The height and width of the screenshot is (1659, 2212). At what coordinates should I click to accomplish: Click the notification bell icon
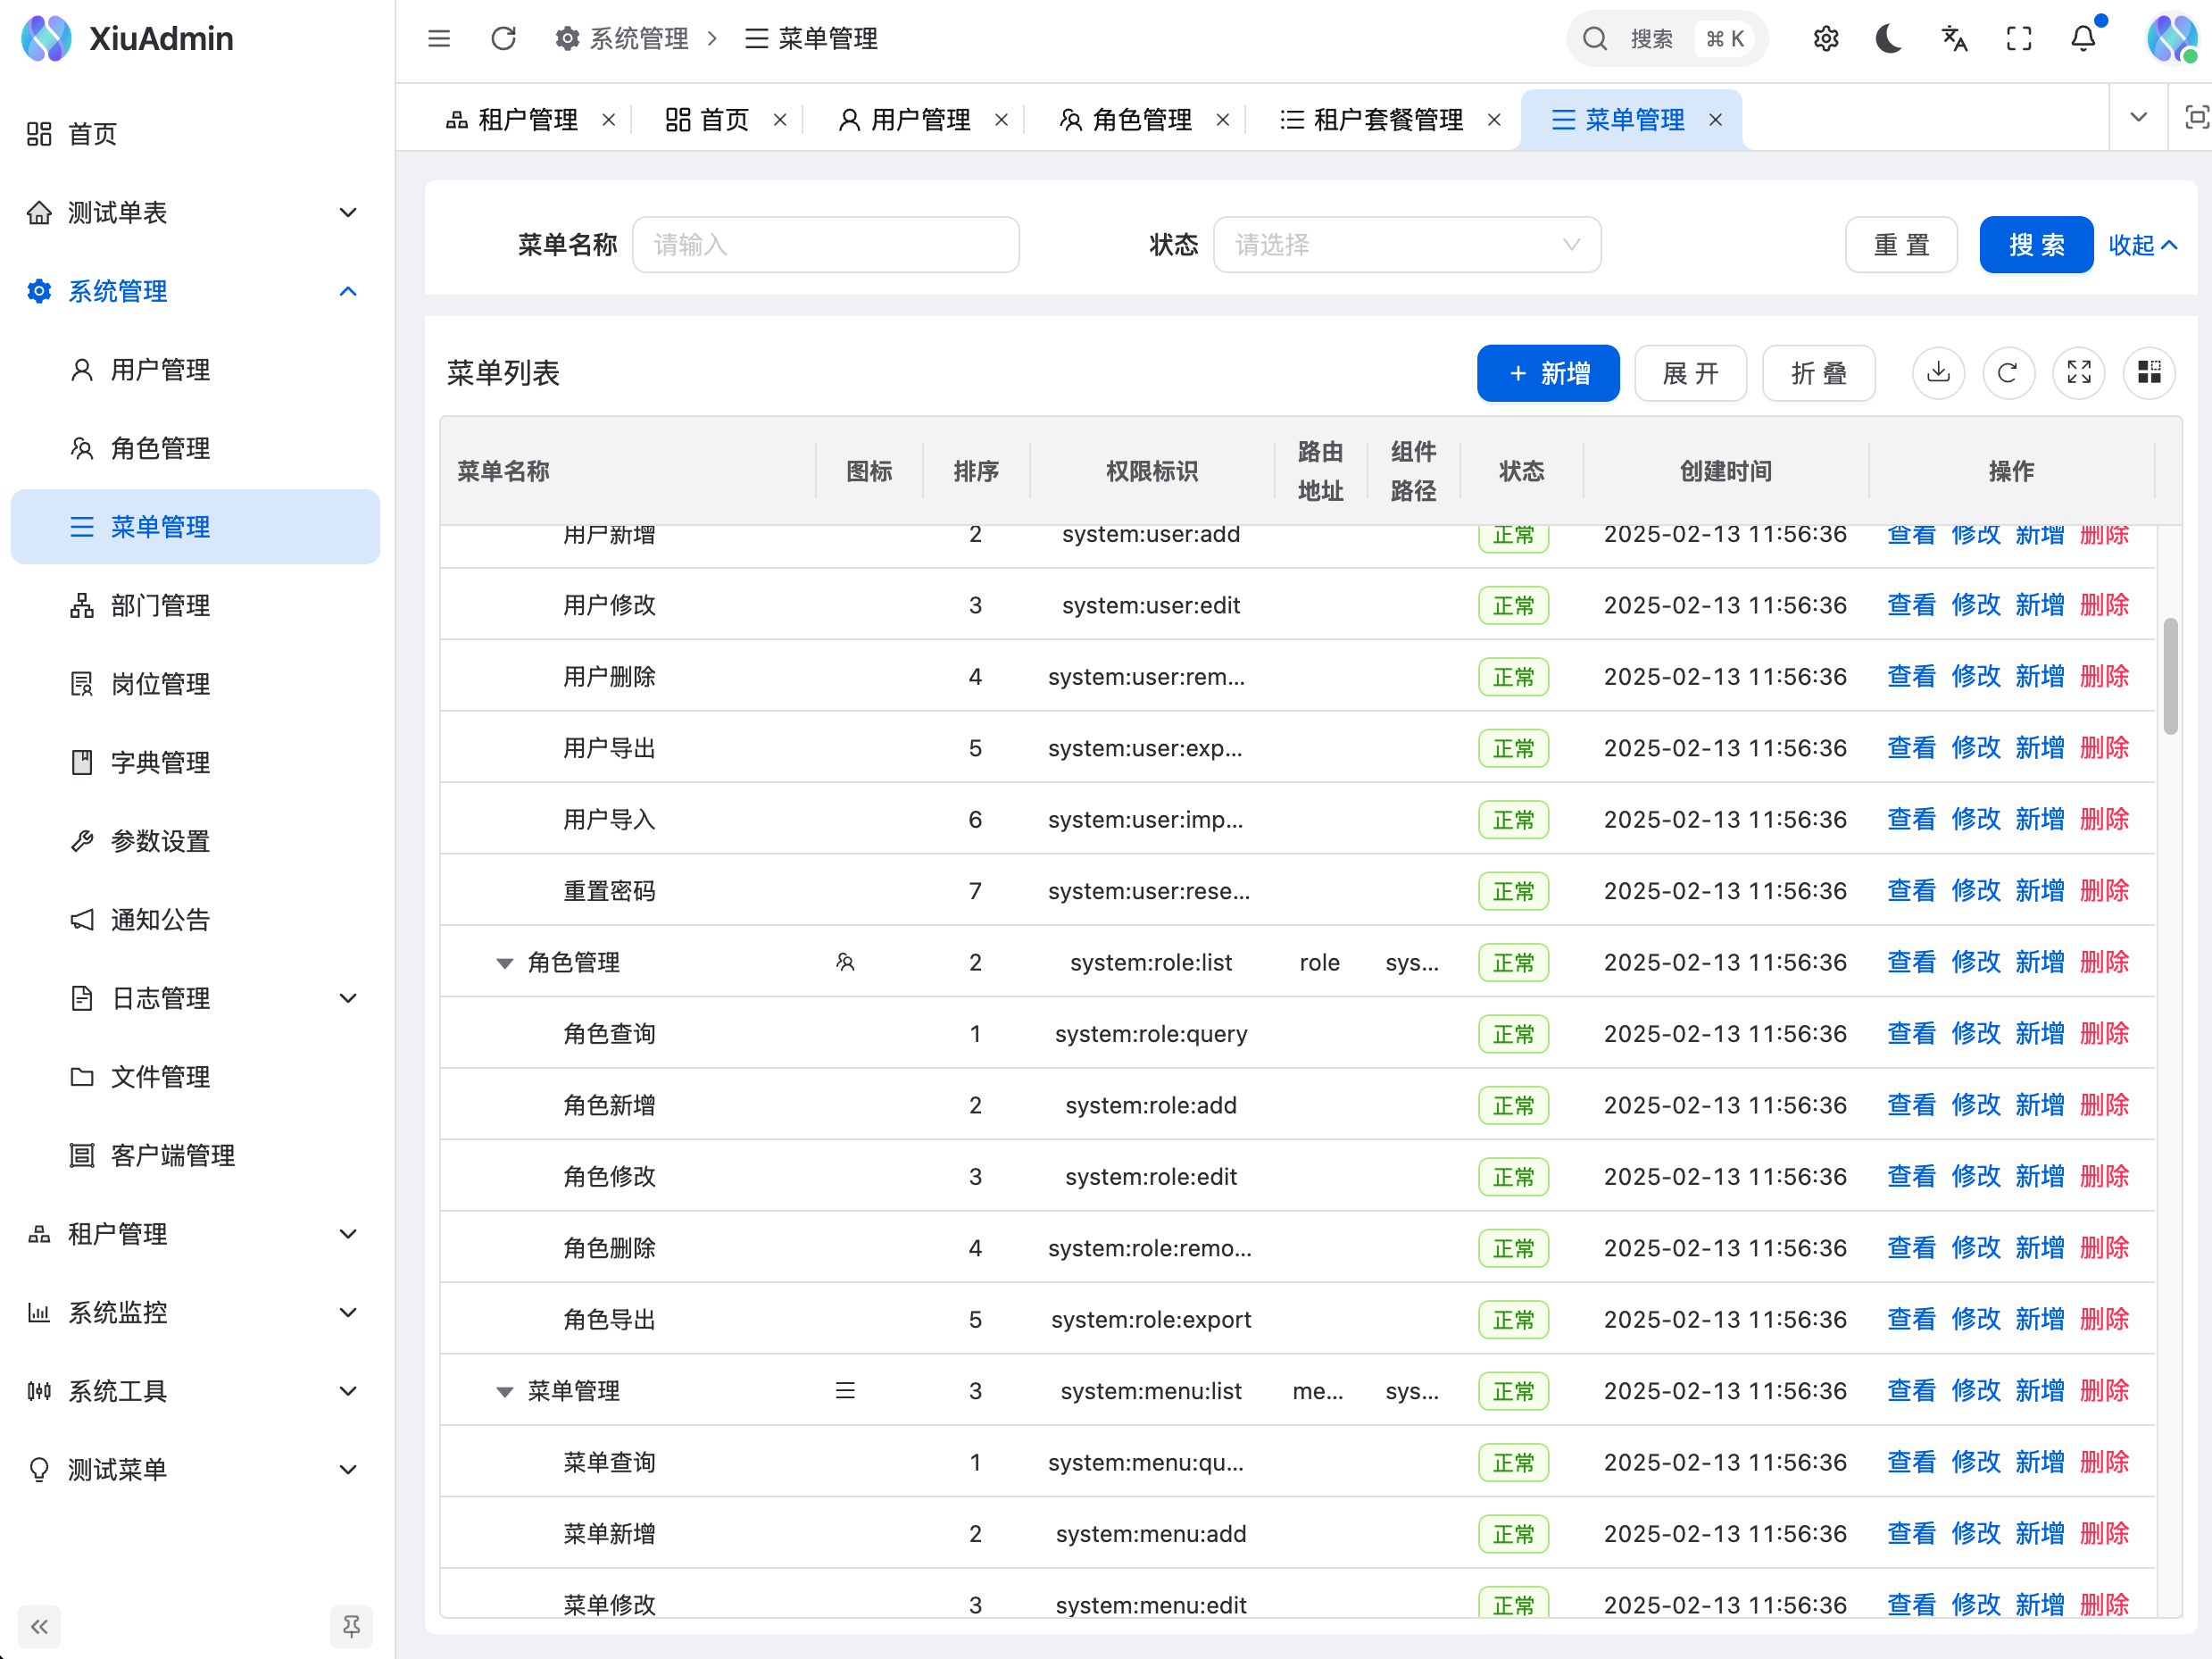[2083, 39]
